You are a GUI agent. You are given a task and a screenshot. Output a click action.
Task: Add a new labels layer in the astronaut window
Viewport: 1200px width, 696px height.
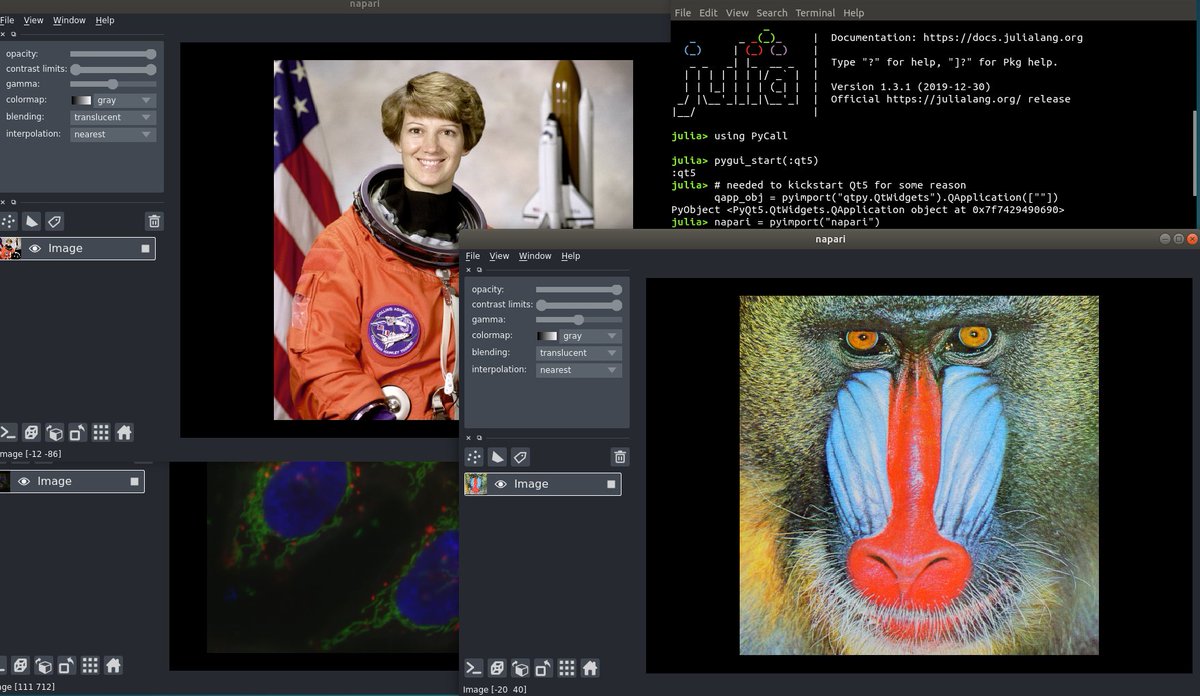tap(54, 221)
